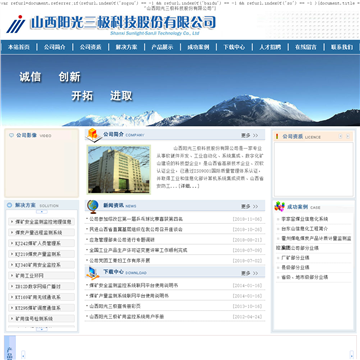The image size is (360, 360).
Task: Open the news item dated 2018-10-26
Action: point(136,230)
